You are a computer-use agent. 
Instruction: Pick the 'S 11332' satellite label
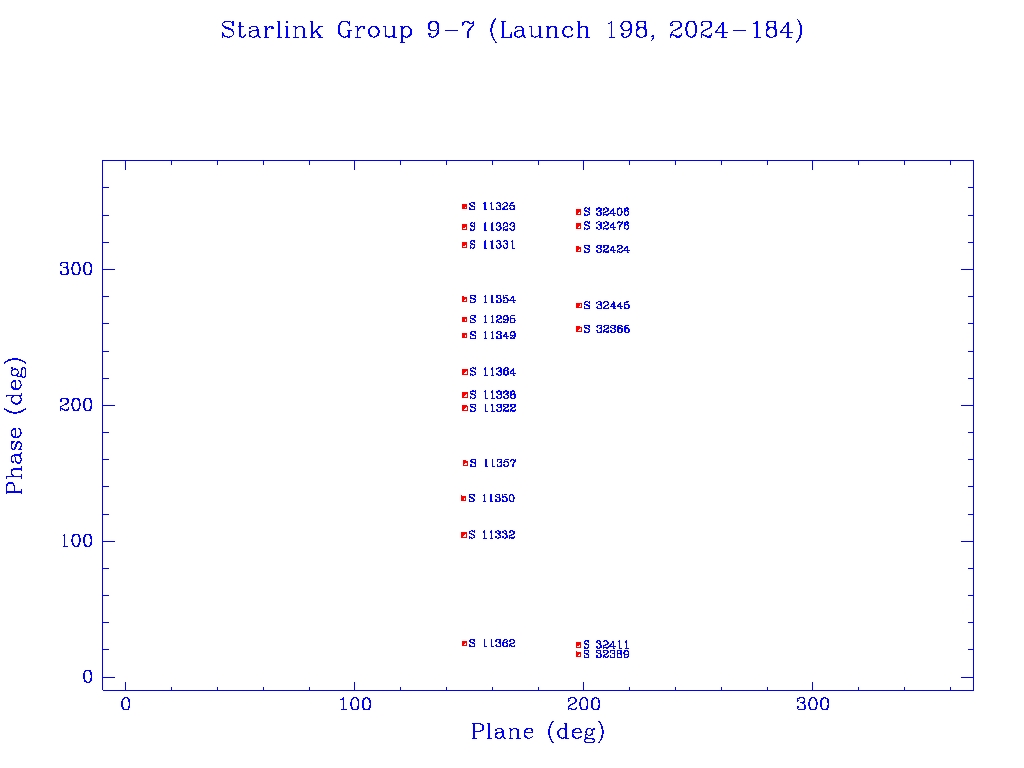(492, 535)
